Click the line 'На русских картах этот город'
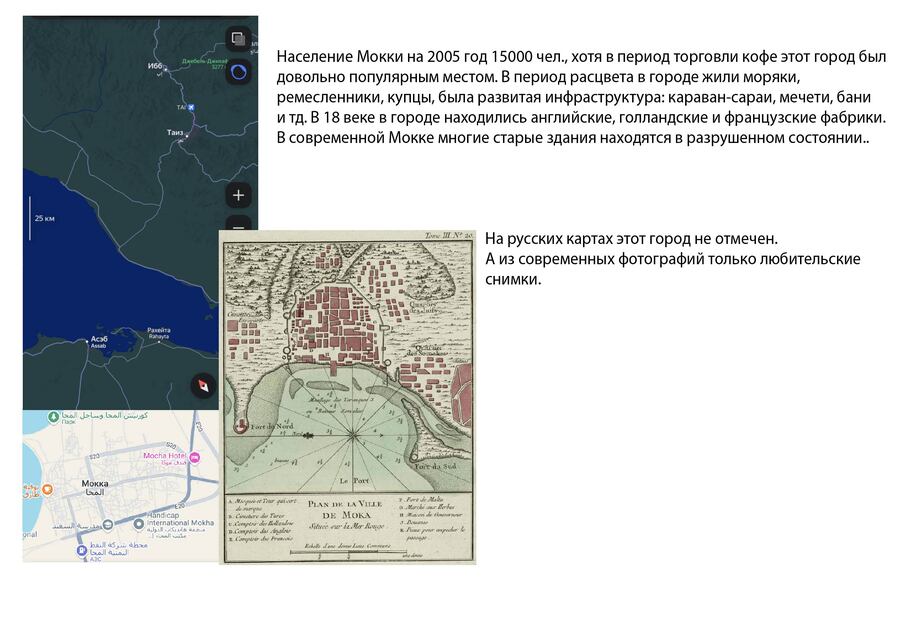The height and width of the screenshot is (617, 900). (x=631, y=238)
